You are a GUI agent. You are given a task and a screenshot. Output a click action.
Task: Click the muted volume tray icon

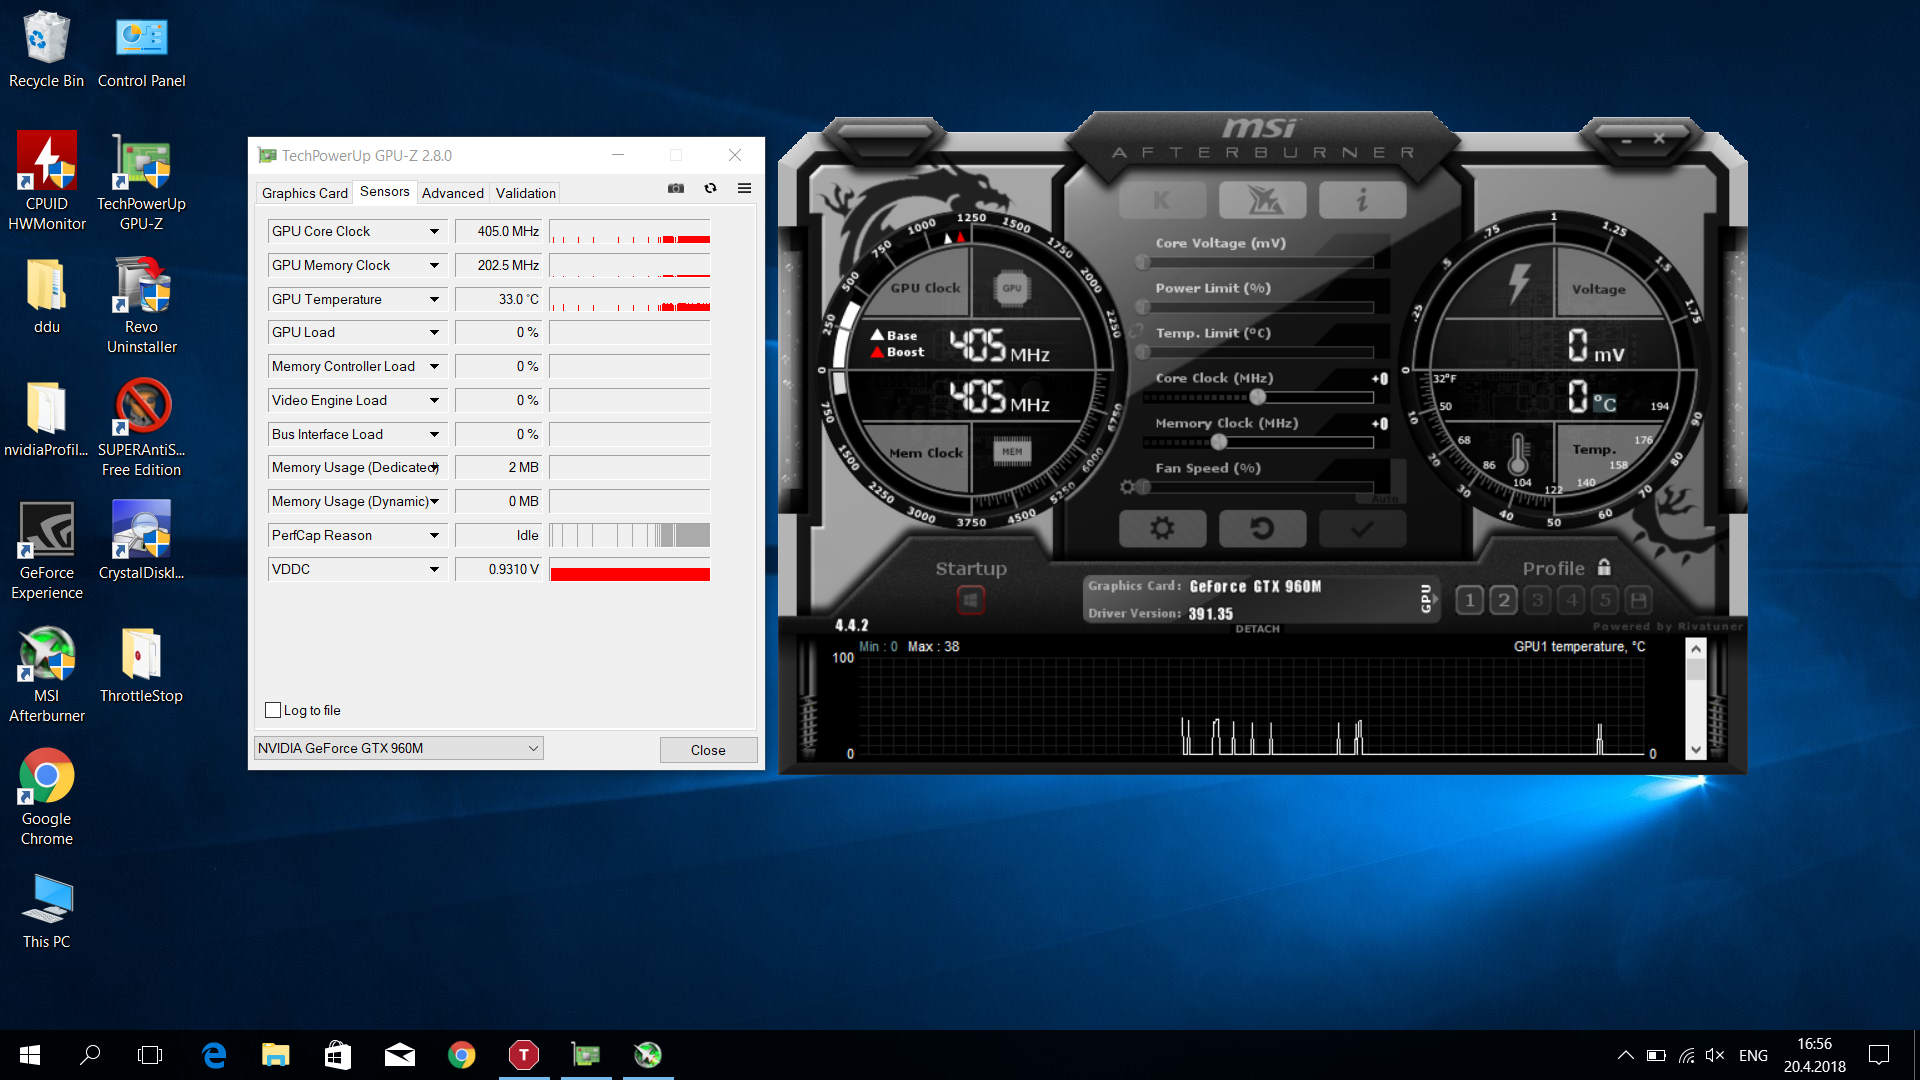tap(1716, 1055)
